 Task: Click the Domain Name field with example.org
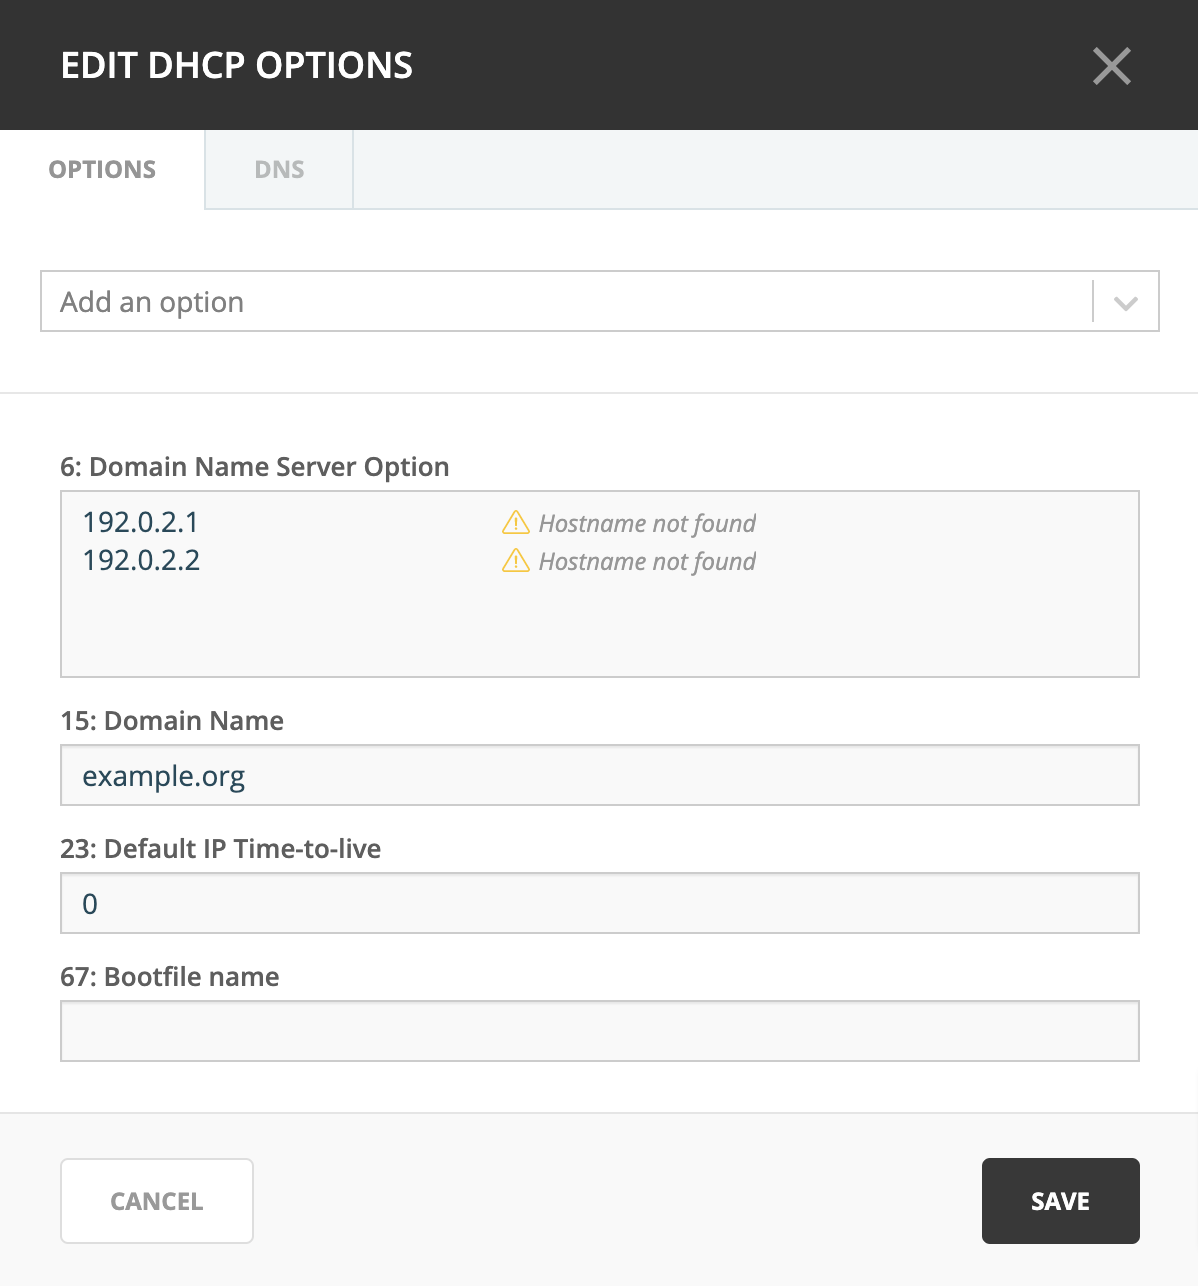tap(600, 775)
